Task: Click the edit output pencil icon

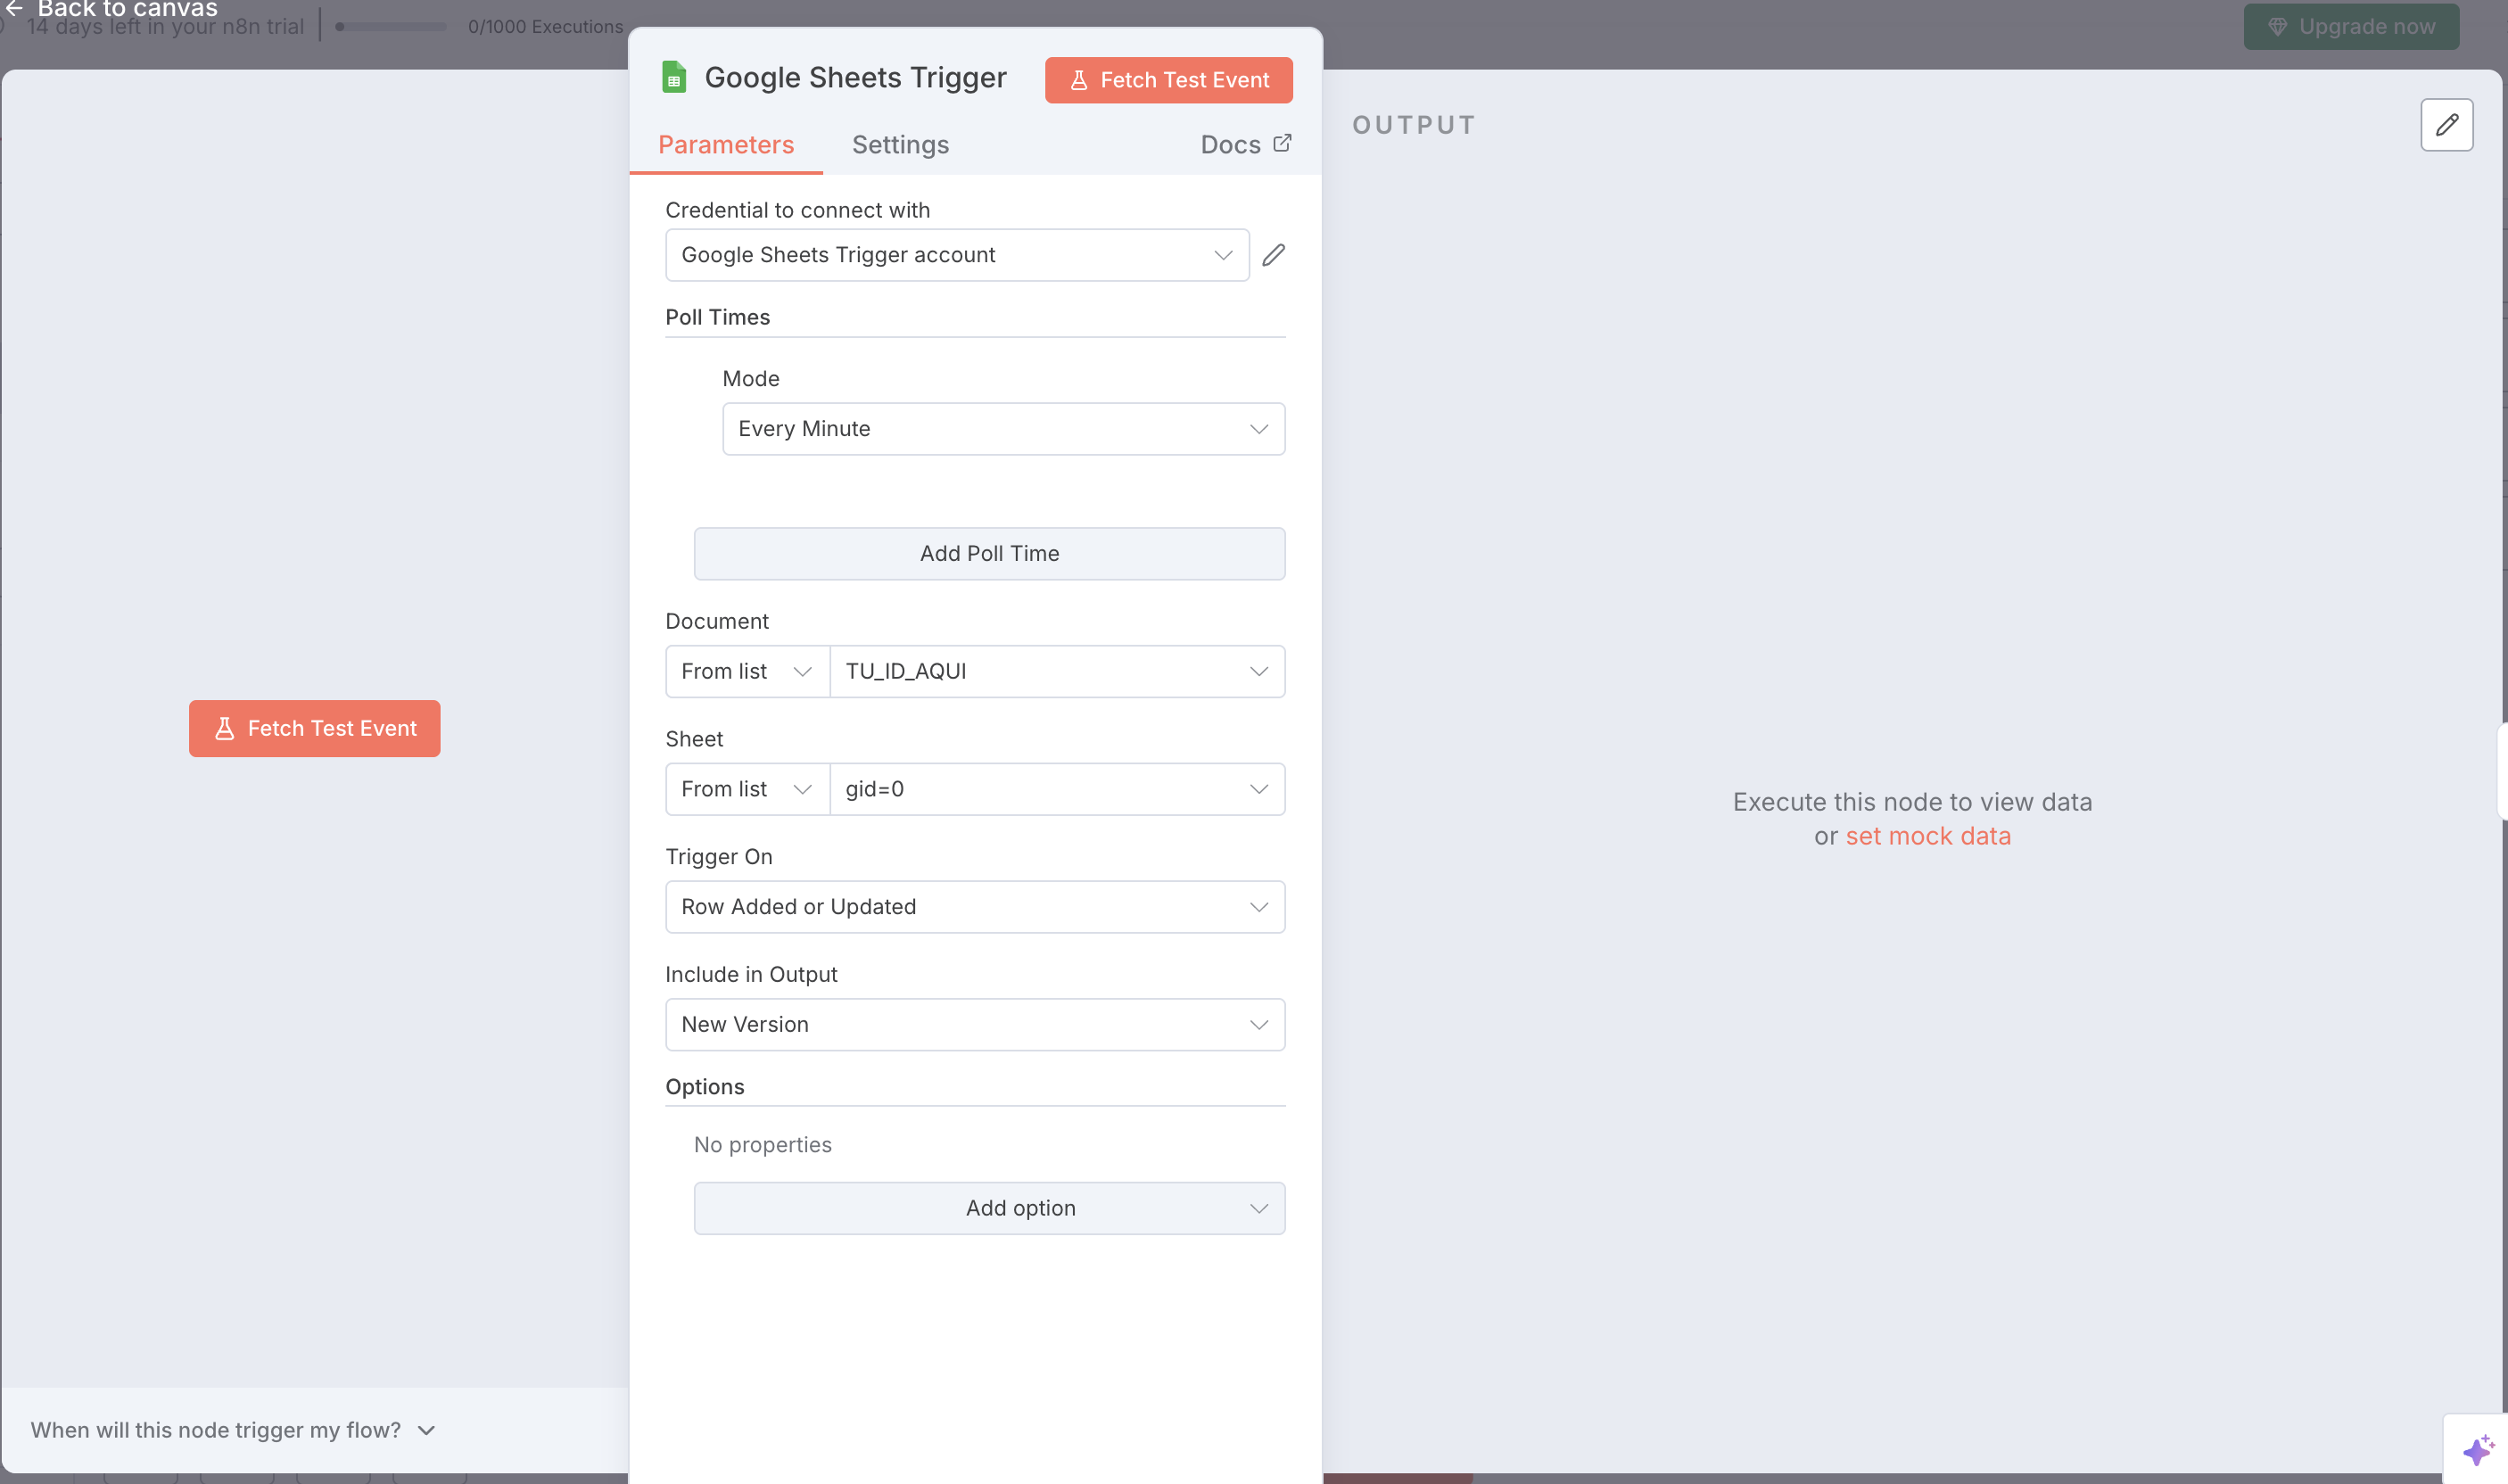Action: (2446, 125)
